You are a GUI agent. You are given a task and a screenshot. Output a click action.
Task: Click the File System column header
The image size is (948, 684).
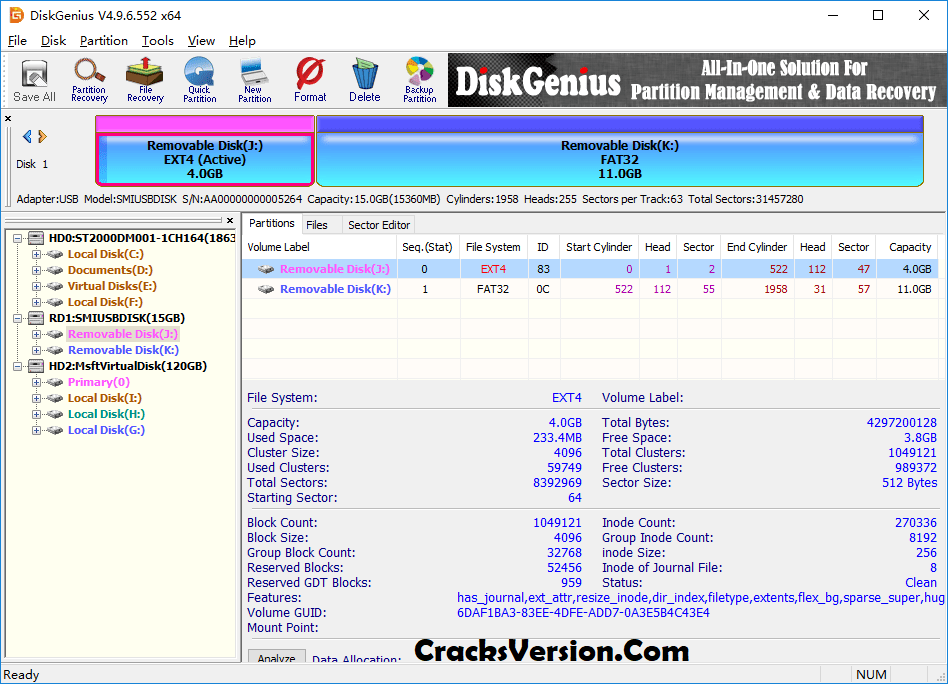[x=493, y=247]
